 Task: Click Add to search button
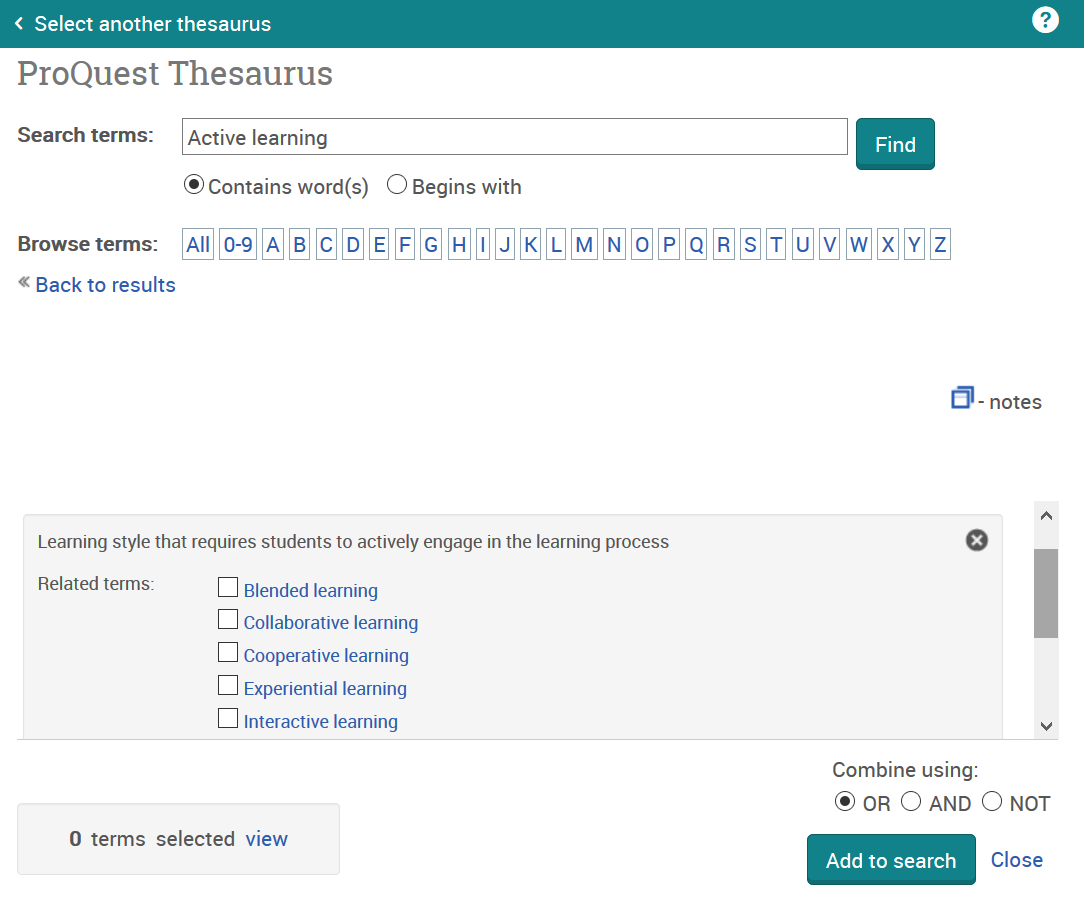click(890, 860)
